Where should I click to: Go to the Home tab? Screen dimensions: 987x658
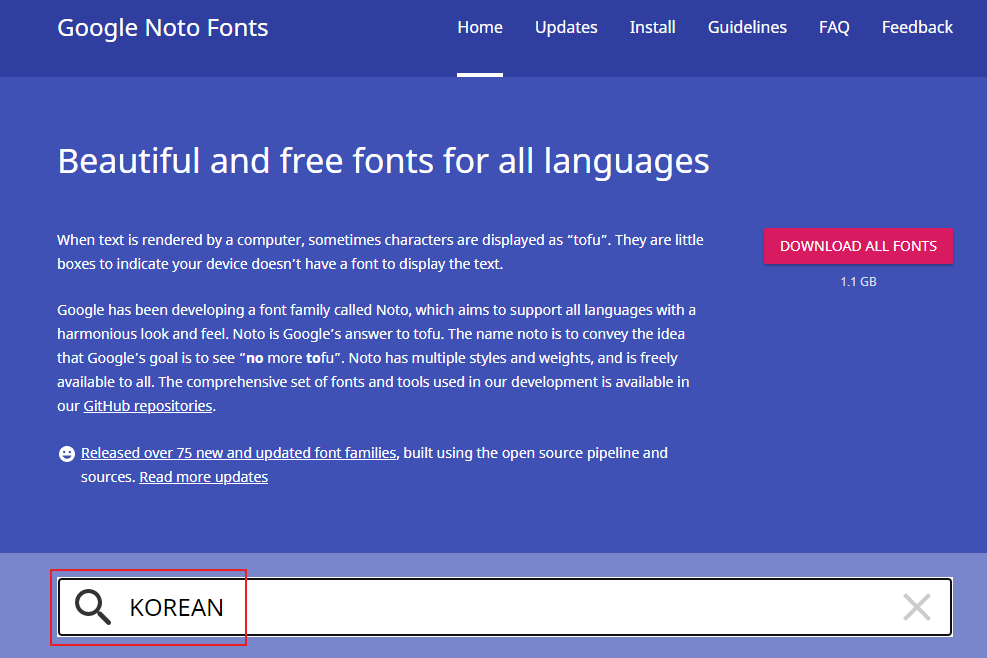coord(480,27)
